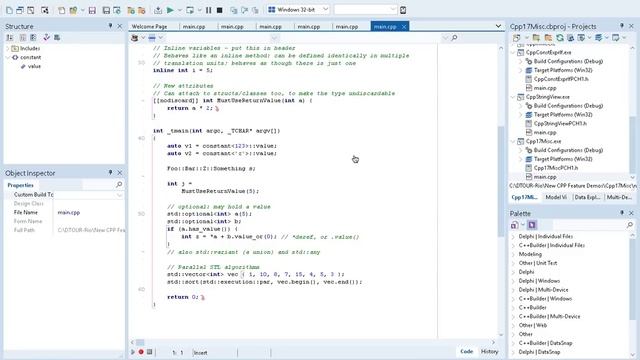Expand the Includes node in Structure
This screenshot has width=640, height=360.
[x=8, y=48]
